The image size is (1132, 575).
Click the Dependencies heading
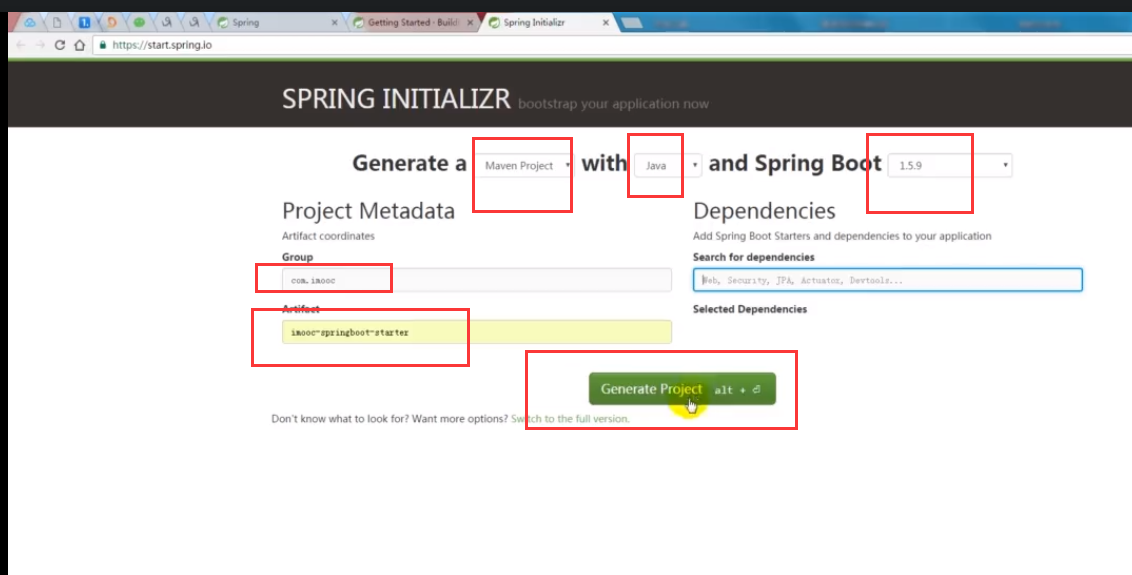tap(764, 211)
